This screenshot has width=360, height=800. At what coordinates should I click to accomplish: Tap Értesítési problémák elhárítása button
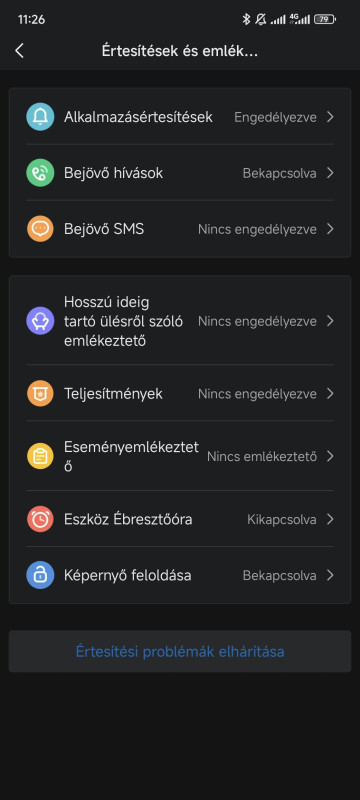tap(180, 652)
